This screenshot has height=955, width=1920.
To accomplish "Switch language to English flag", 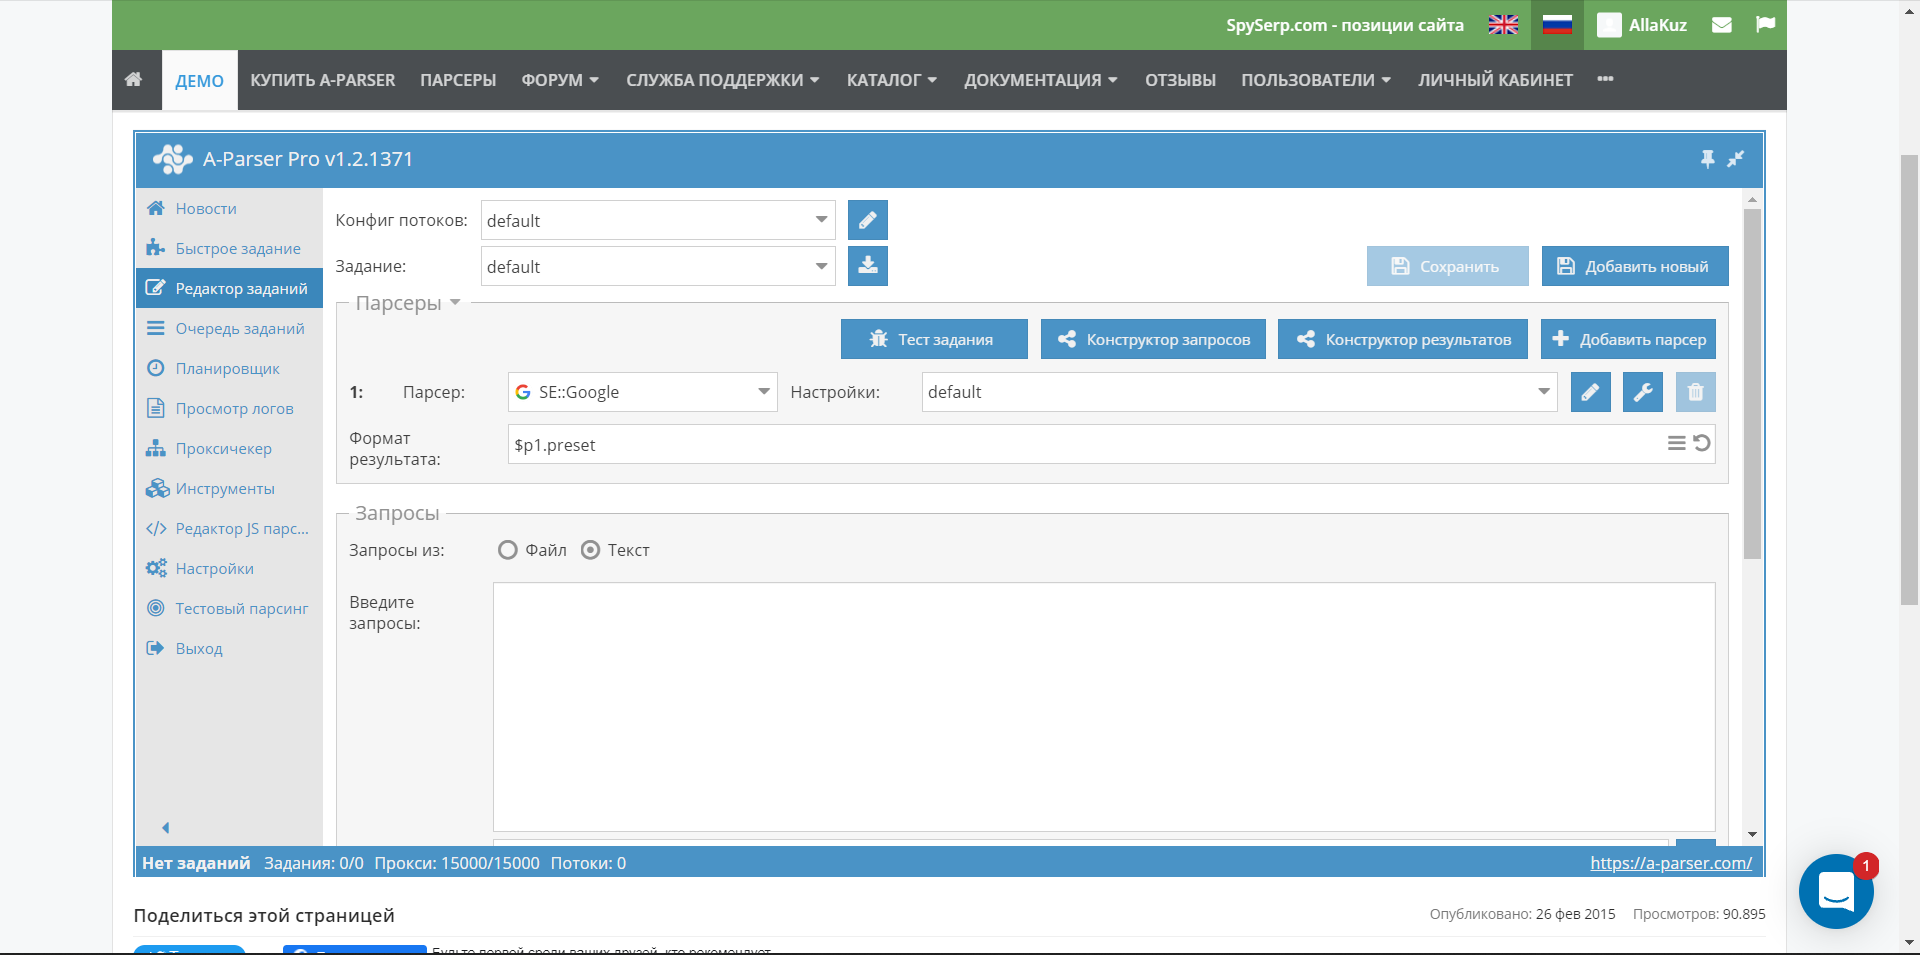I will [1503, 25].
